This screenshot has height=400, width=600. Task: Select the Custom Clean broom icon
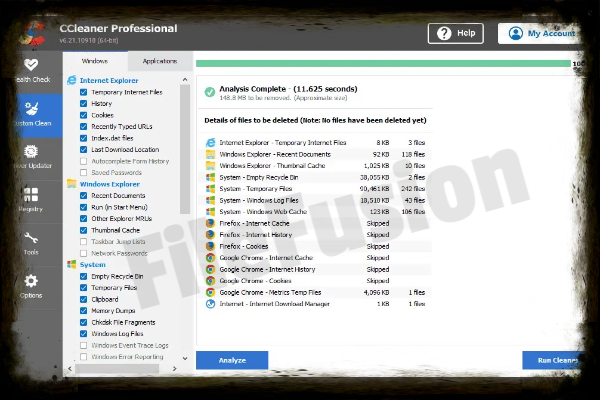31,108
